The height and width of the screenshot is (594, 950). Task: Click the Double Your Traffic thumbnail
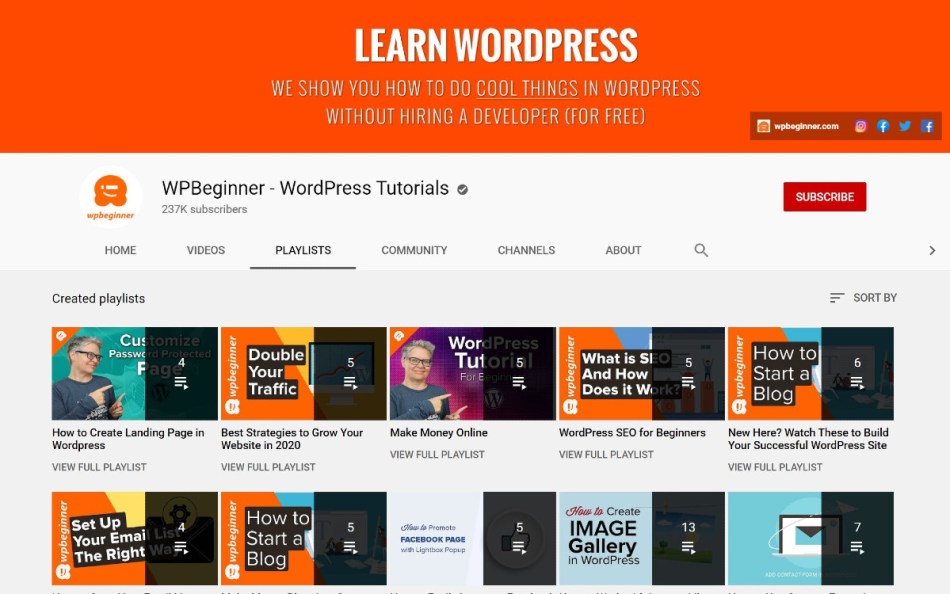pyautogui.click(x=304, y=373)
